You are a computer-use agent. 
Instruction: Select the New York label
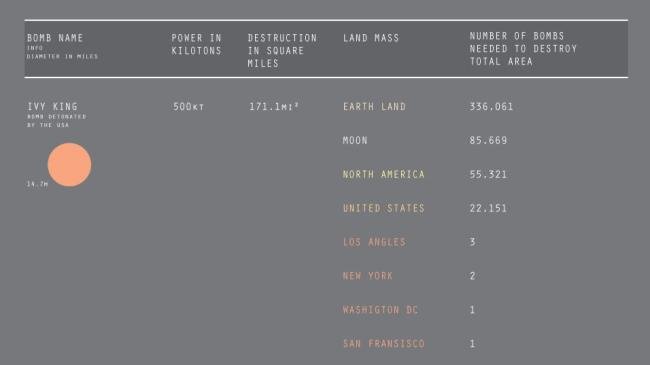(x=368, y=276)
